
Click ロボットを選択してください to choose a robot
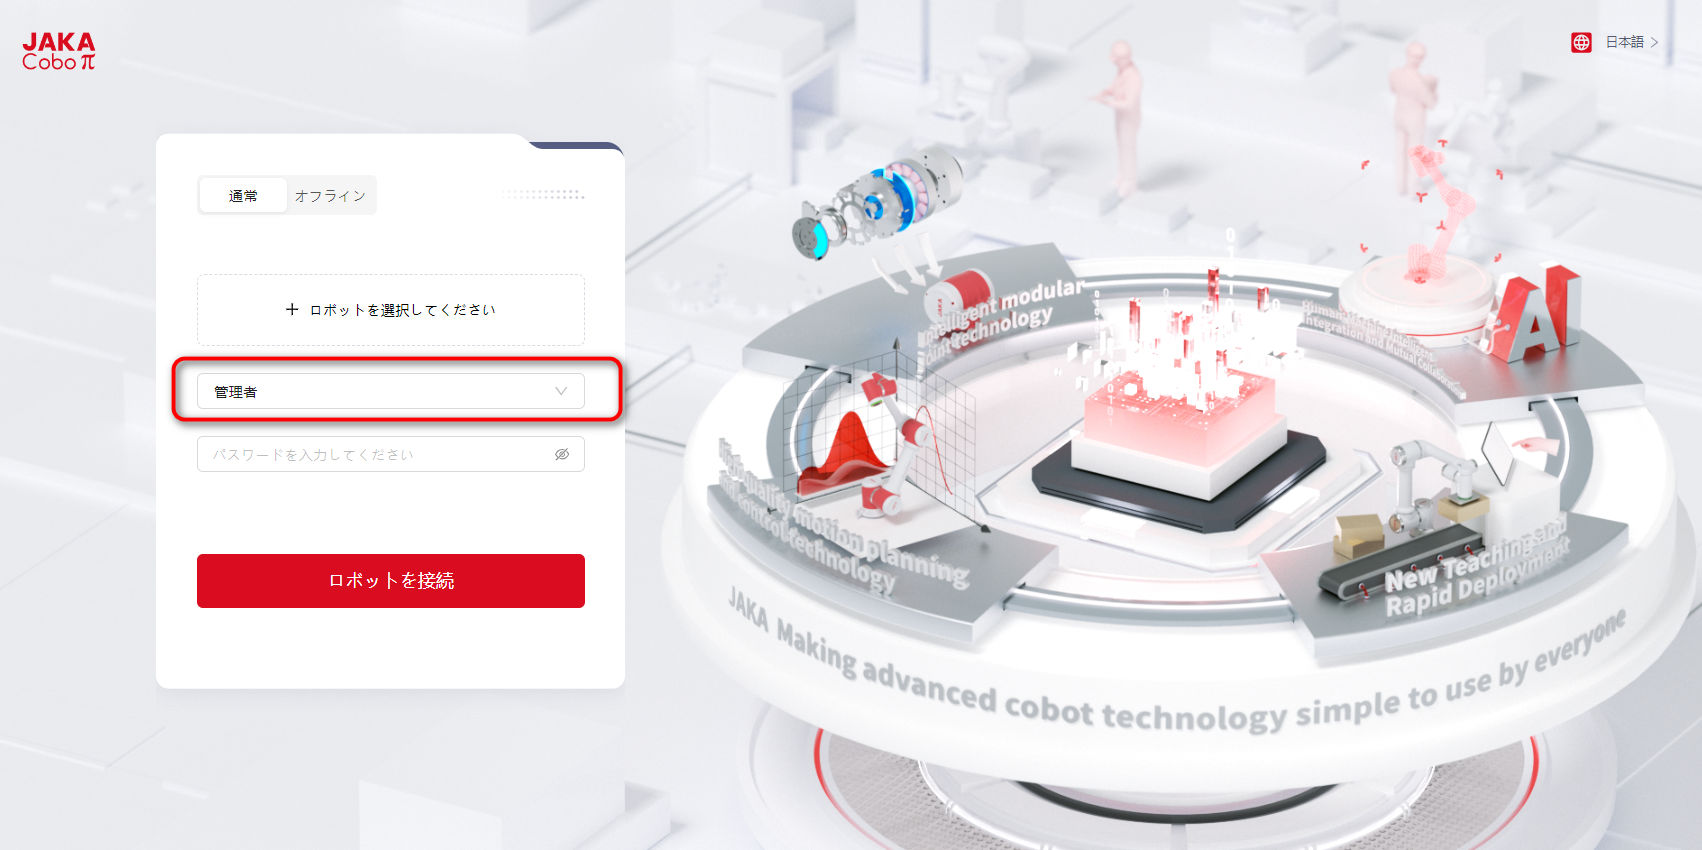402,310
